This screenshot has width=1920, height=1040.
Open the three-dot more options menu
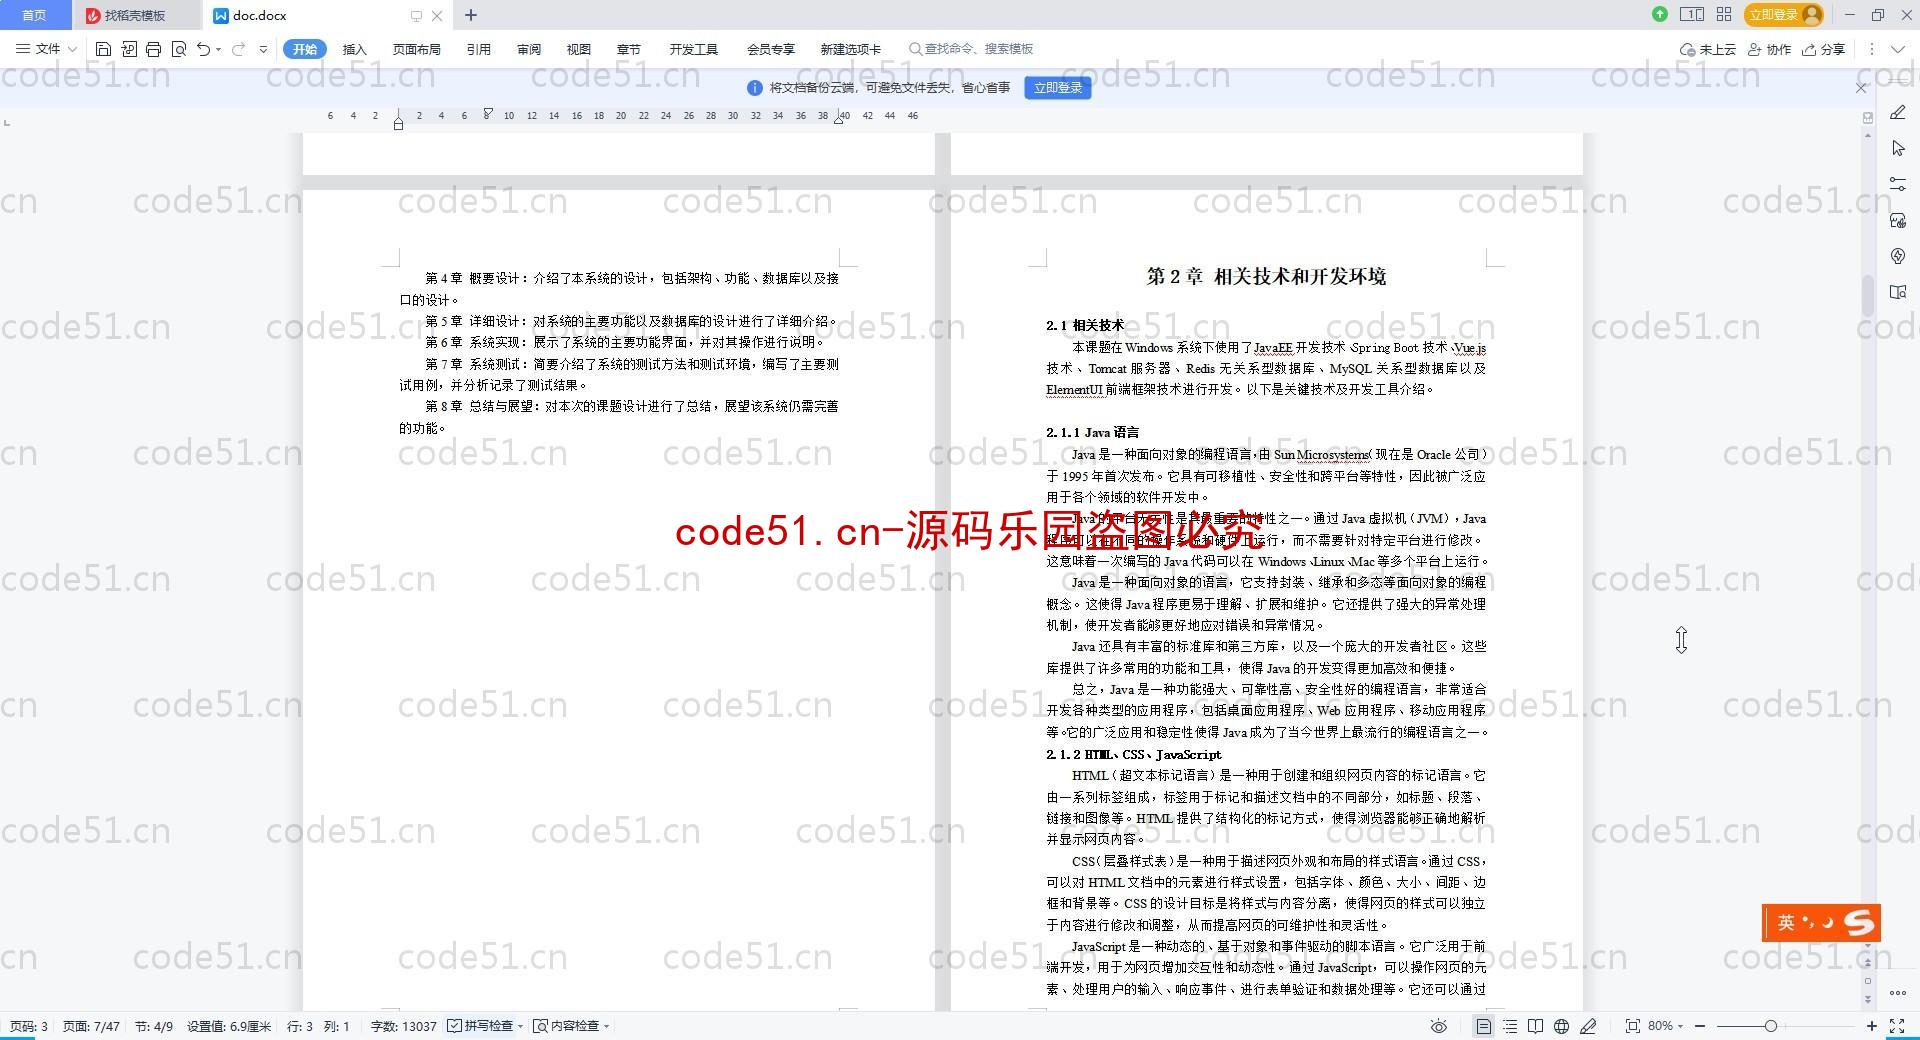[1871, 49]
